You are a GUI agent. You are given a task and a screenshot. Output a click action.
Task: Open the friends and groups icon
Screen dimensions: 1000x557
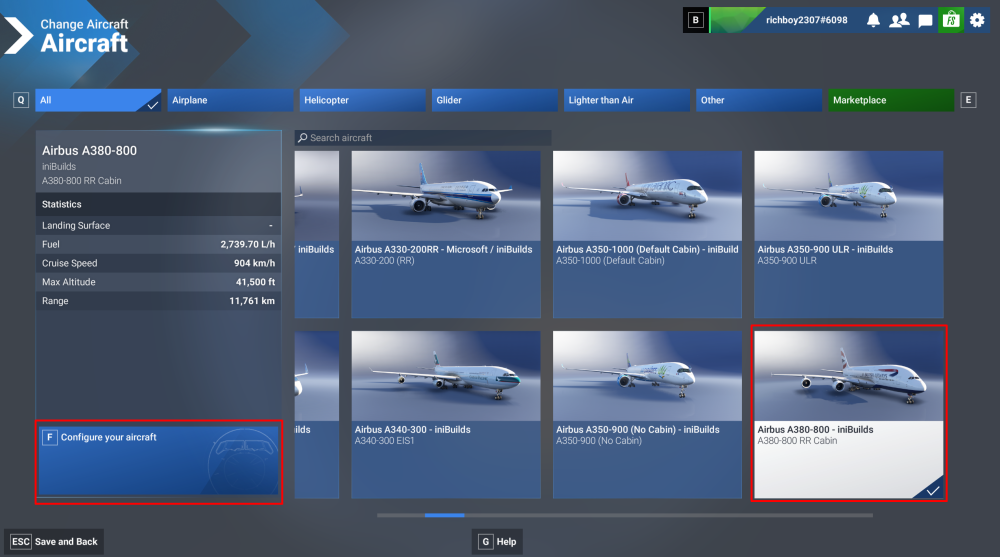(x=899, y=20)
